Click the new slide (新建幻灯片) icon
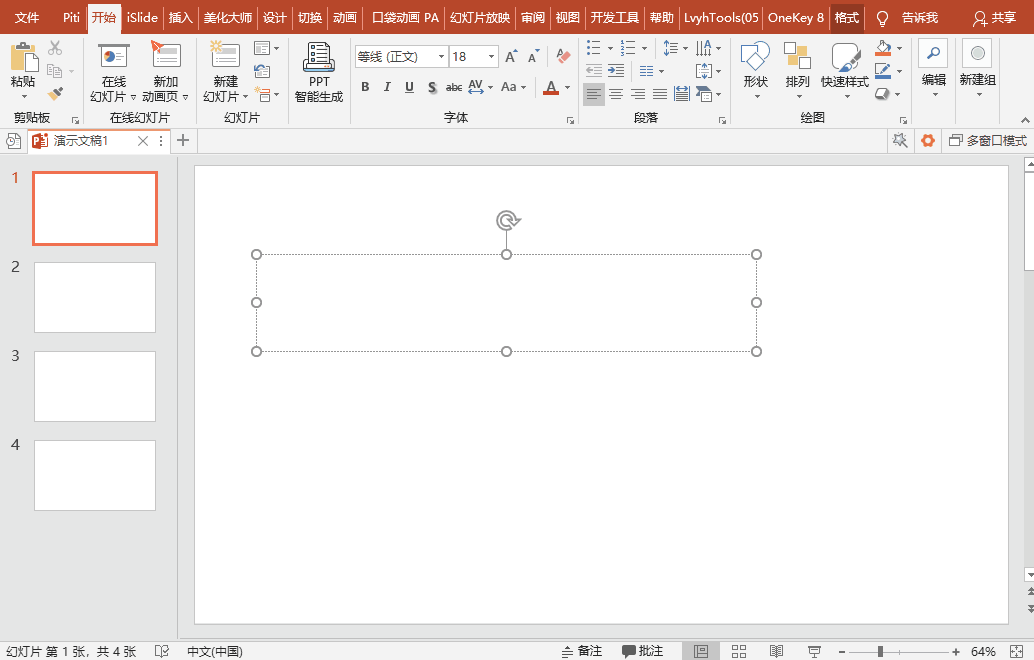This screenshot has width=1034, height=660. click(x=225, y=55)
